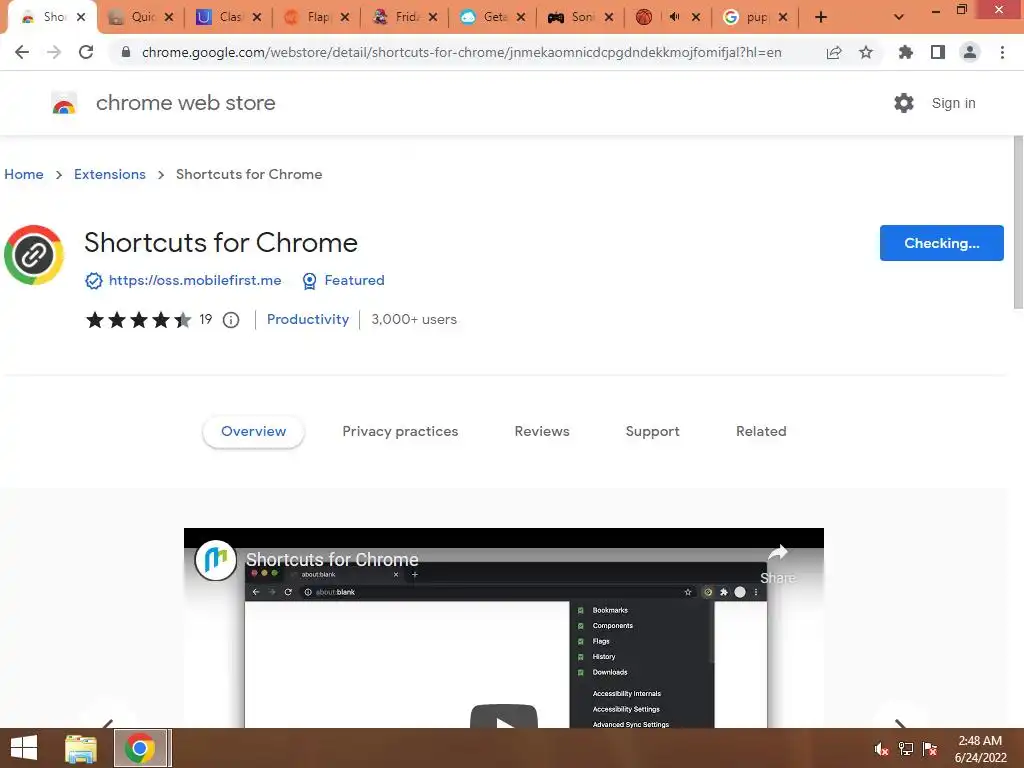Open the Chrome profile avatar

coord(970,52)
